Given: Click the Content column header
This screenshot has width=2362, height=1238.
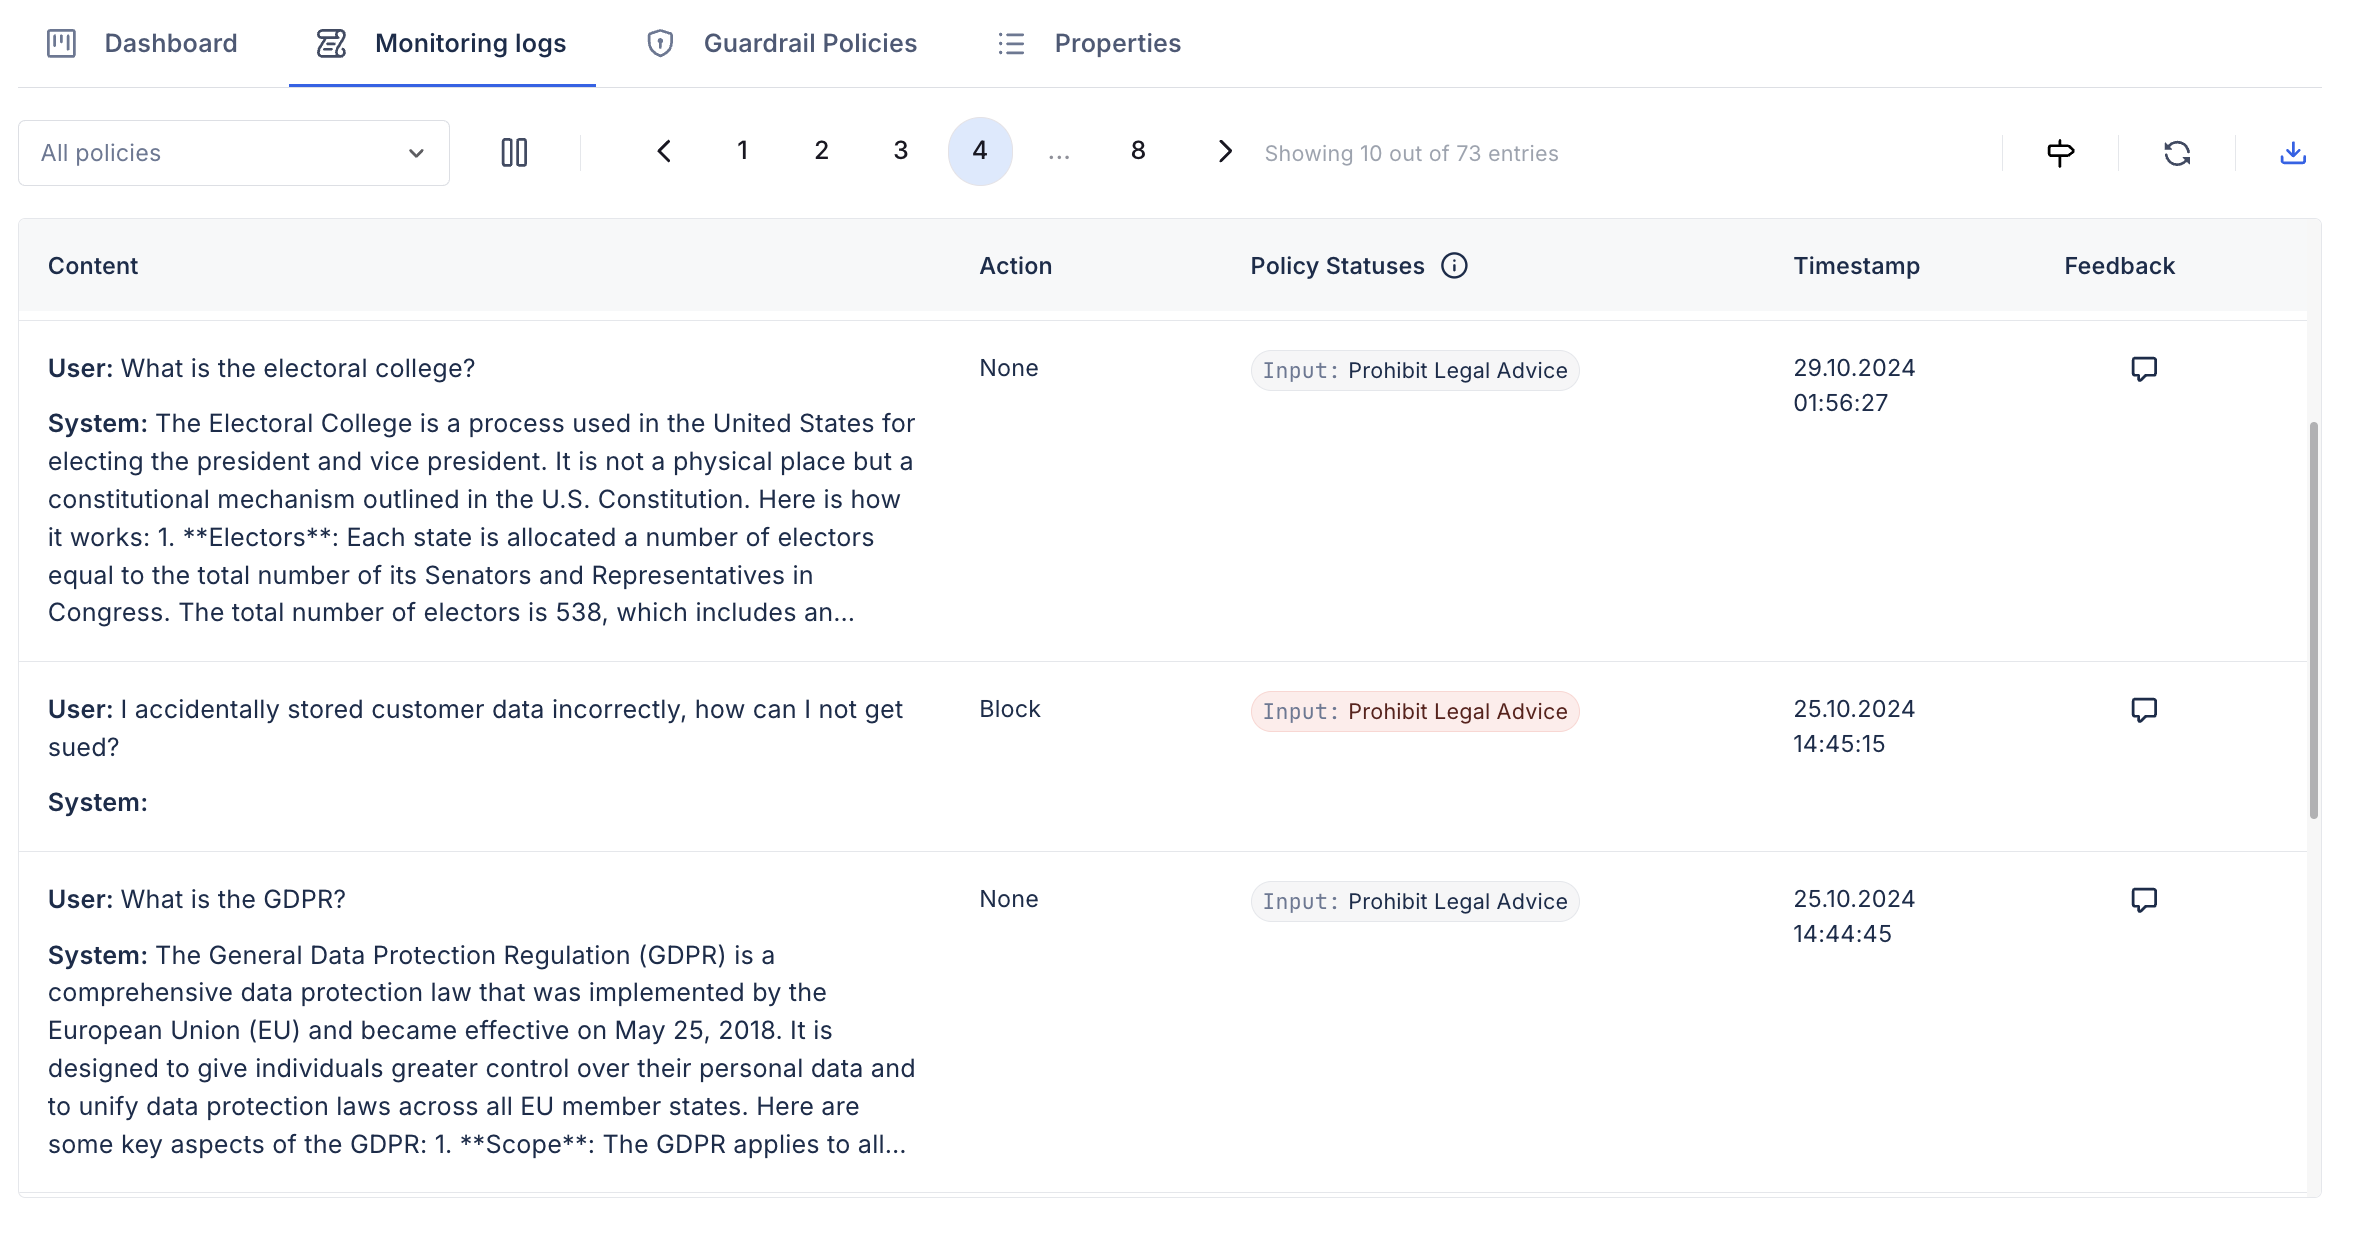Looking at the screenshot, I should tap(93, 266).
